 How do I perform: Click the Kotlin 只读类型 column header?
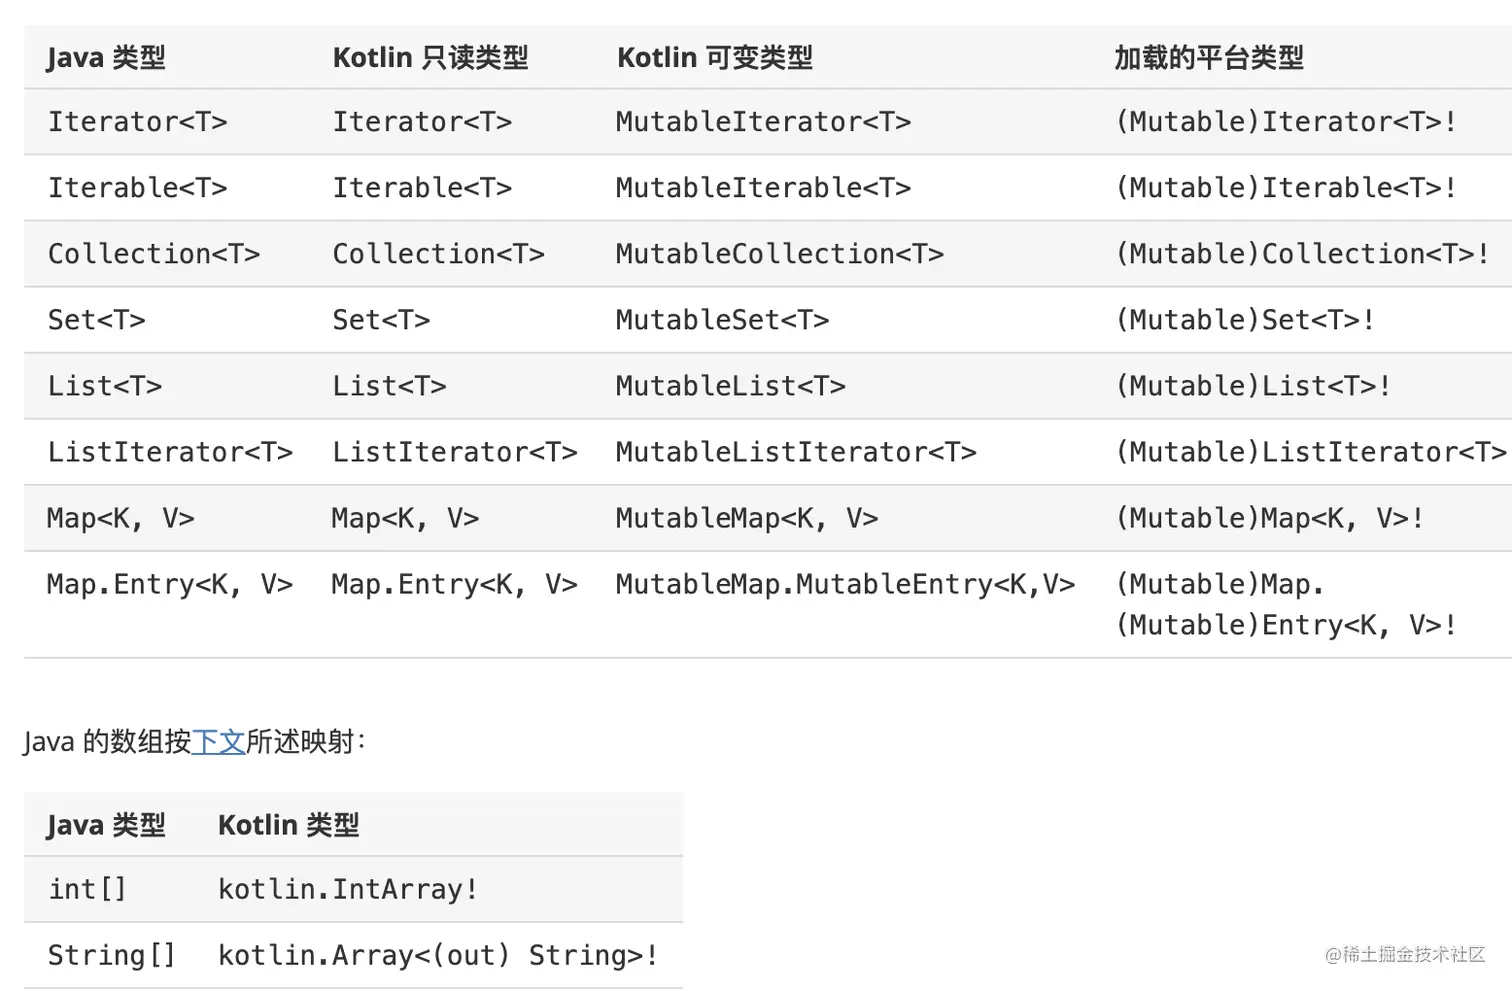tap(430, 58)
